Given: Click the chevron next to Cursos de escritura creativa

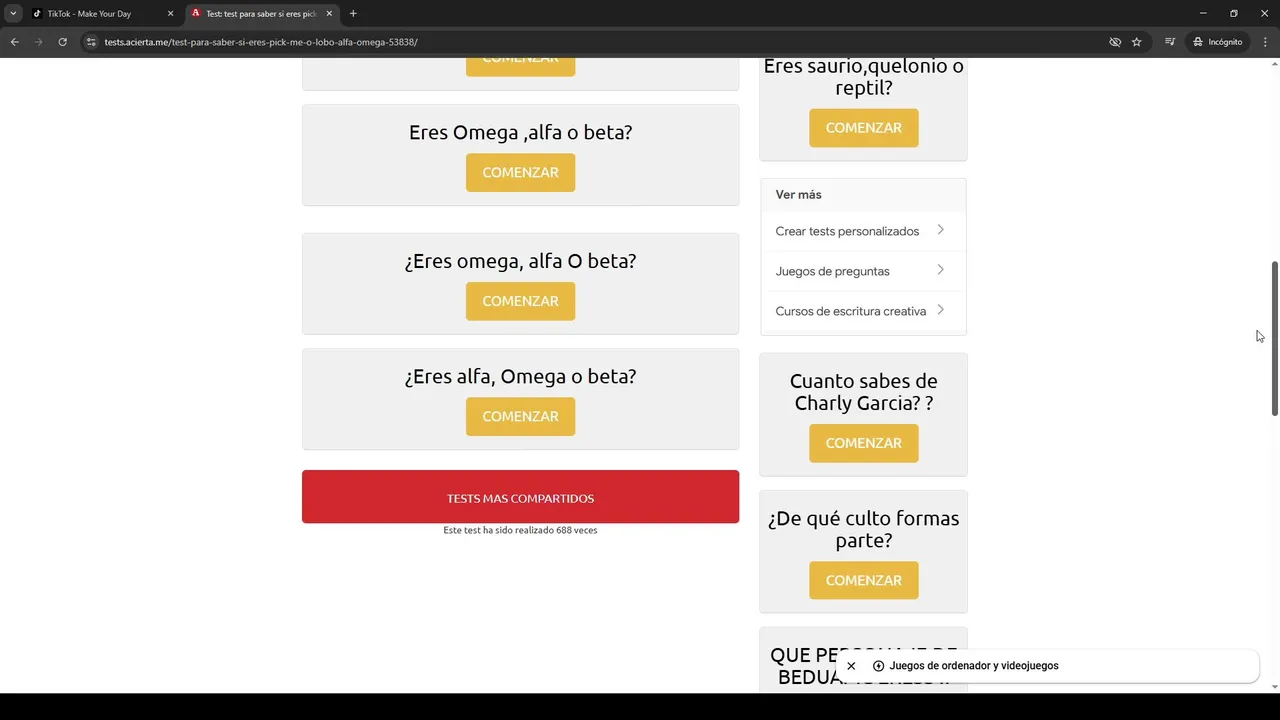Looking at the screenshot, I should coord(940,310).
